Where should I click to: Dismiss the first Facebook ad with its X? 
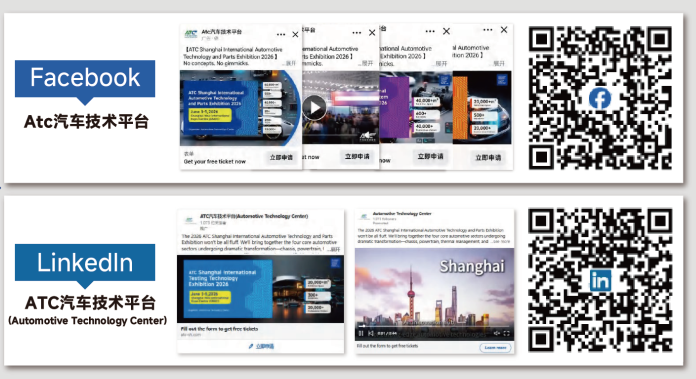295,35
